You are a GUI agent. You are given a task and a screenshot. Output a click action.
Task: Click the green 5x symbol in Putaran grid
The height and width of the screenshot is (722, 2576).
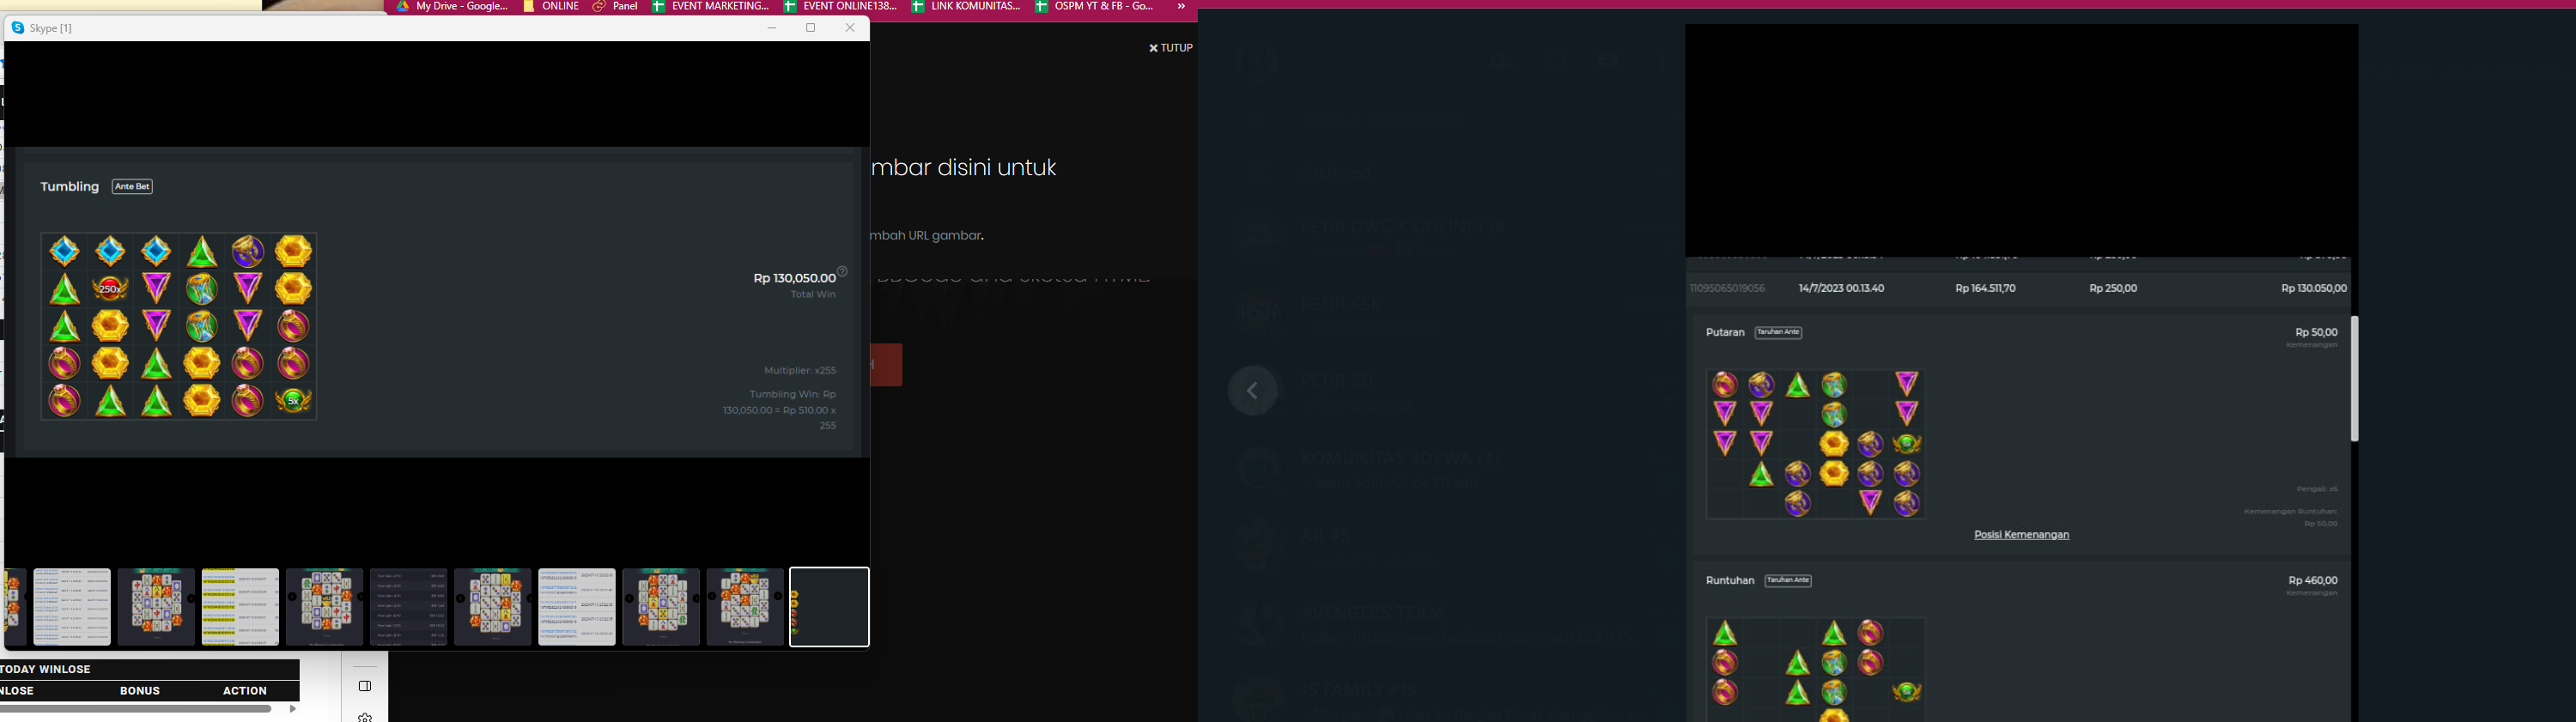[1906, 444]
